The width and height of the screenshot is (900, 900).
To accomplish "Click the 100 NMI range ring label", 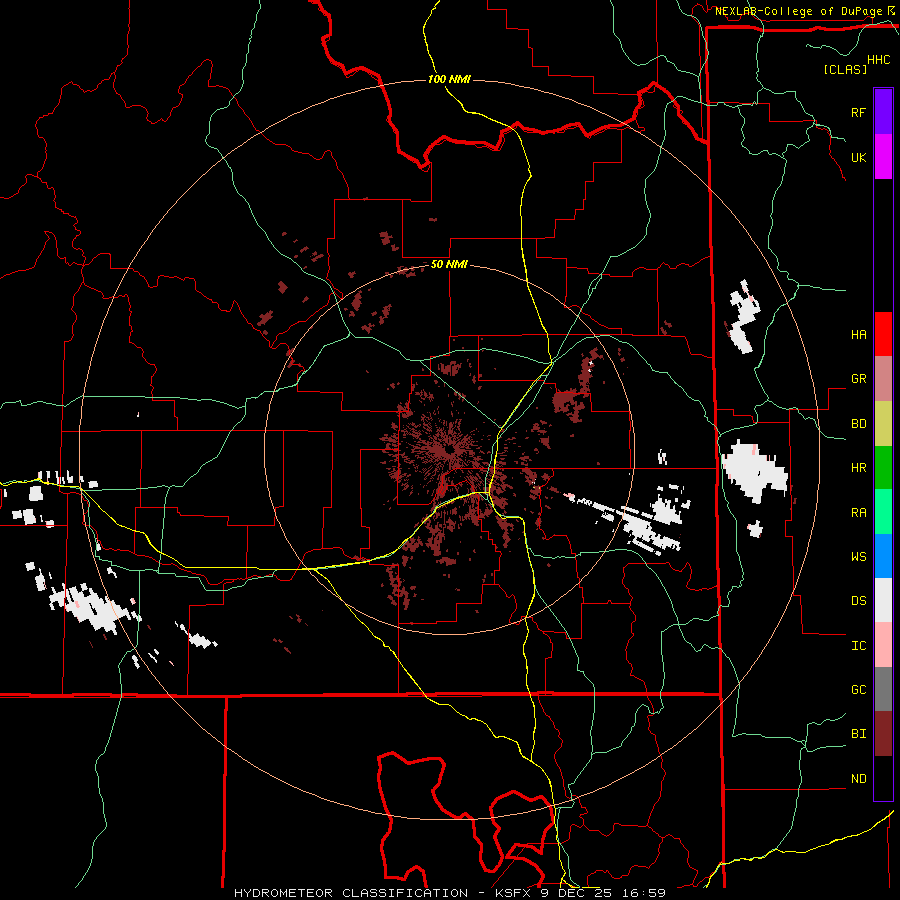I will click(x=449, y=79).
